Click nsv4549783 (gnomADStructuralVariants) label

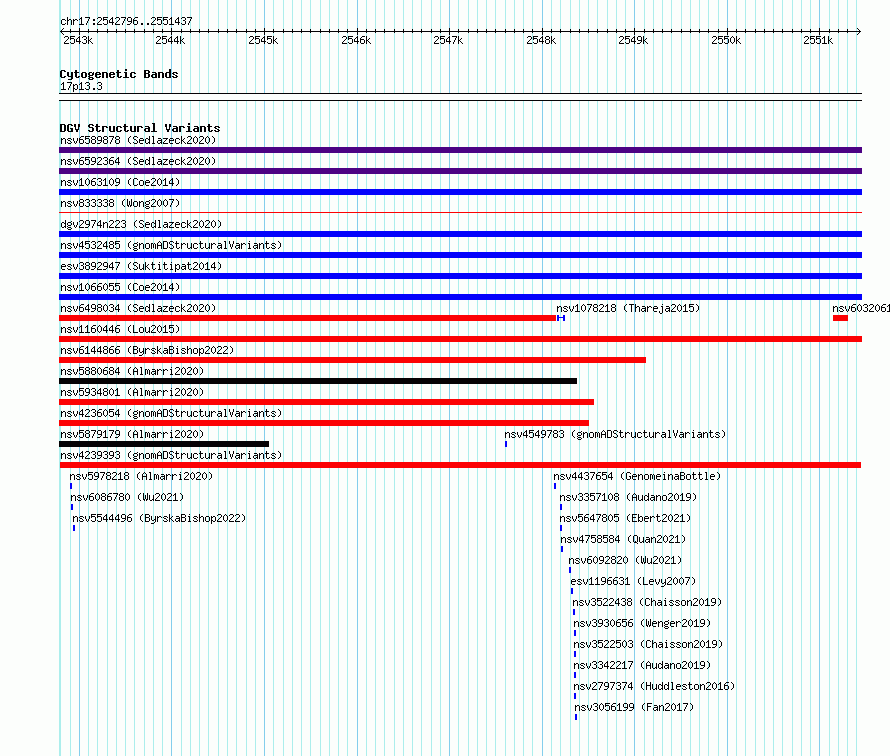(615, 434)
